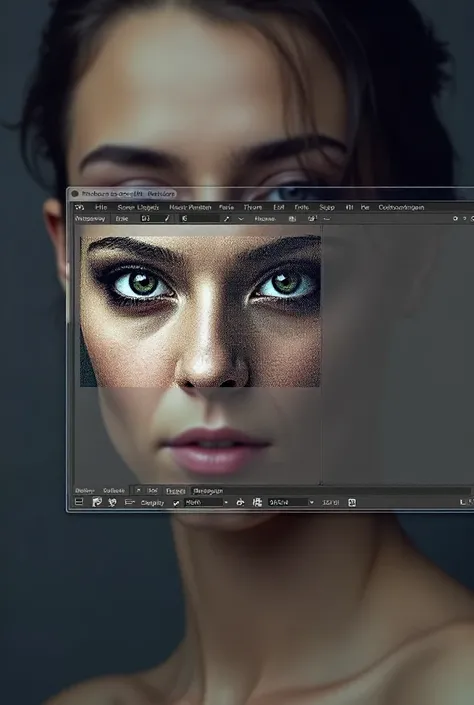This screenshot has width=474, height=705.
Task: Expand the chevron dropdown beside the brush icon
Action: [241, 219]
